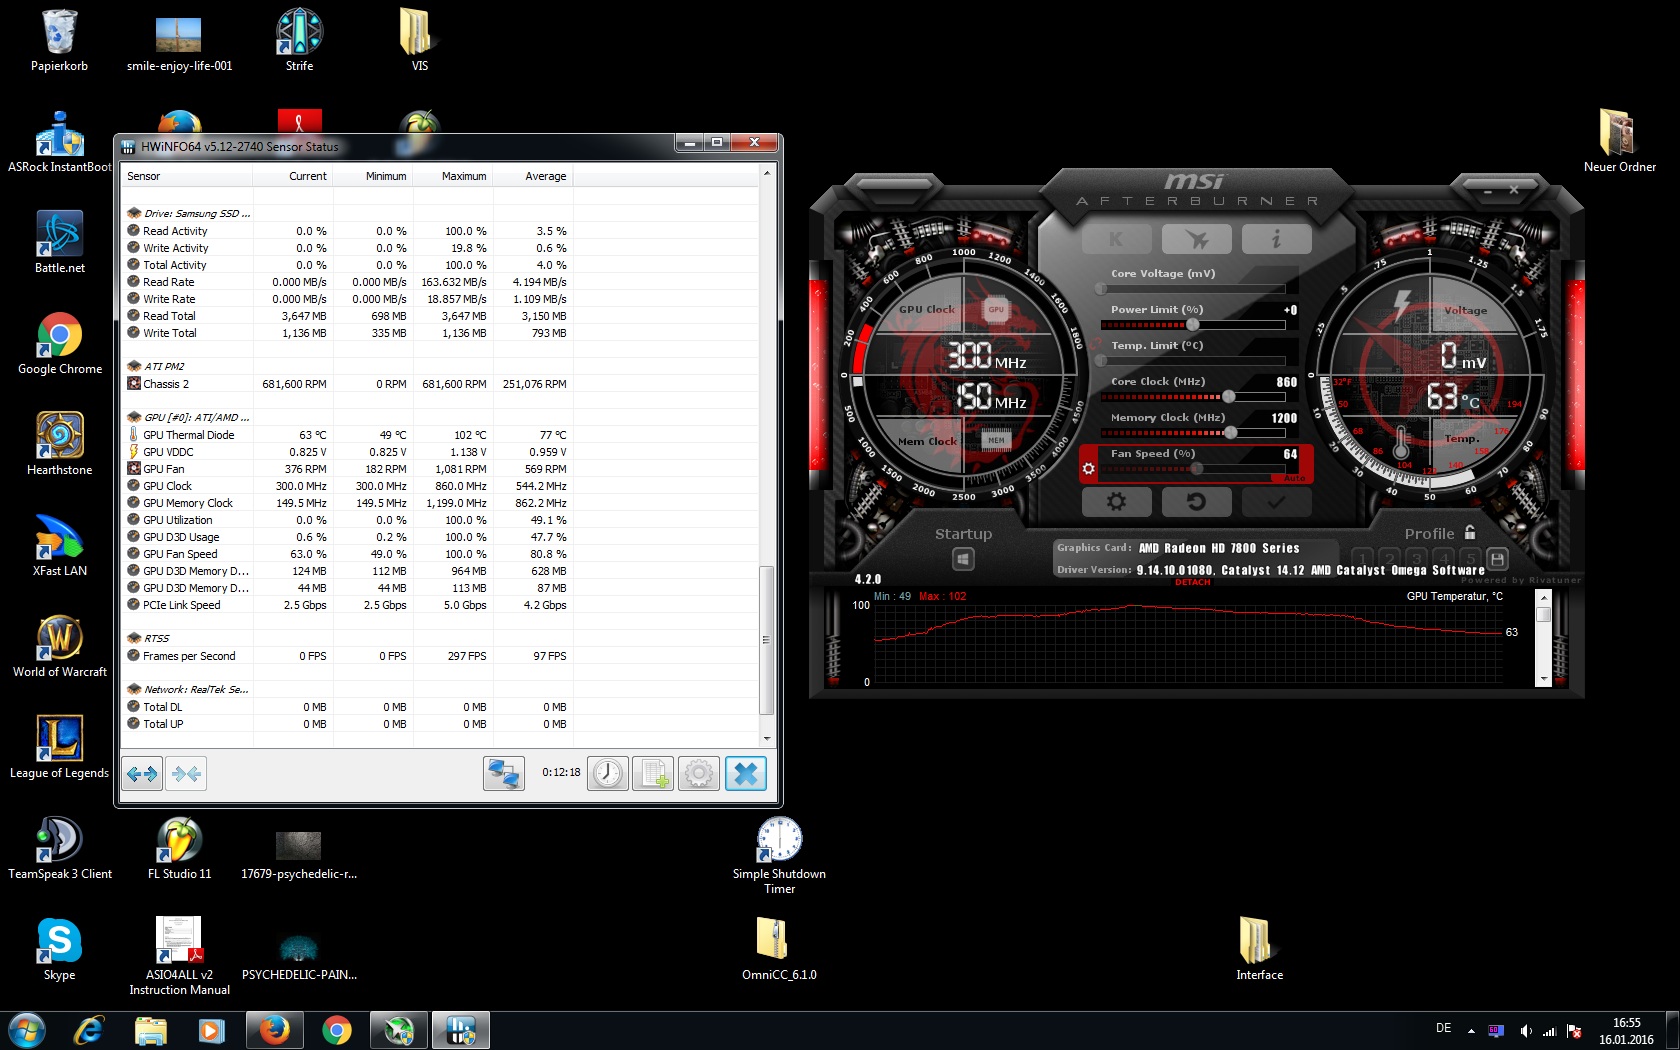Screen dimensions: 1680x1050
Task: Reset Afterburner settings with the circular arrow
Action: tap(1196, 502)
